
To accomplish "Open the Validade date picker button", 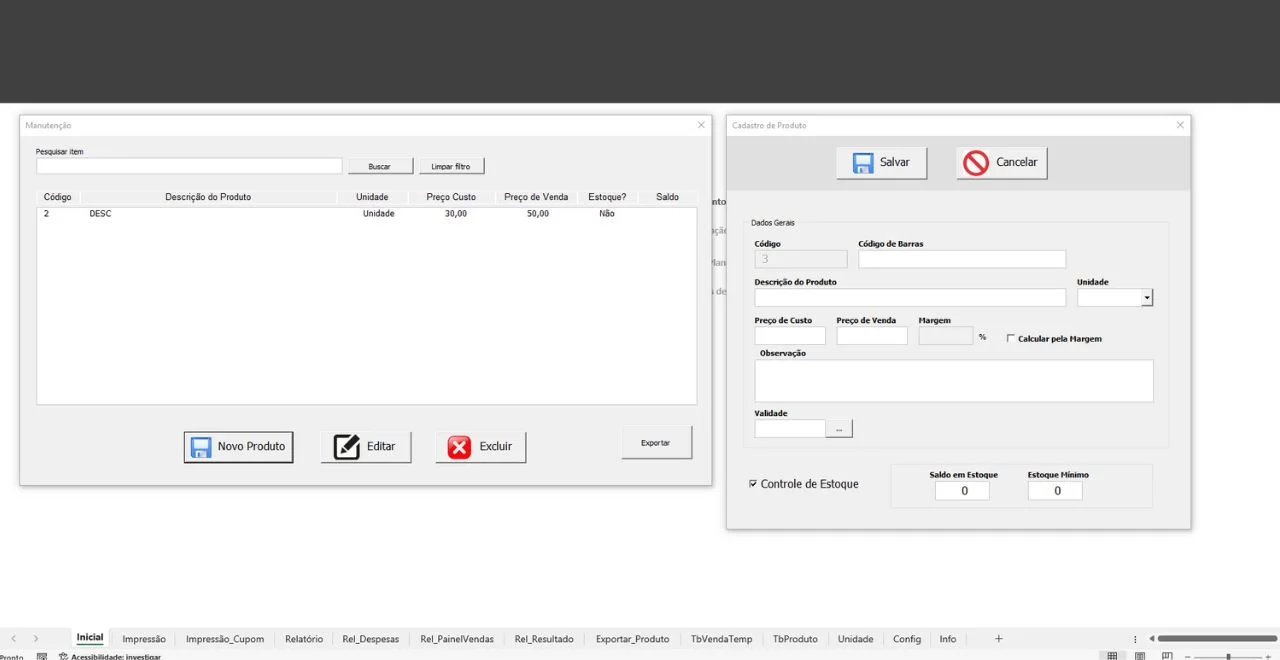I will coord(839,429).
